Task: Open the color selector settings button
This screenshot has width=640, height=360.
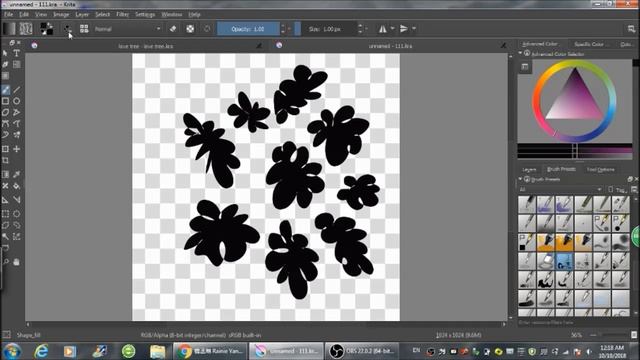Action: pyautogui.click(x=525, y=67)
